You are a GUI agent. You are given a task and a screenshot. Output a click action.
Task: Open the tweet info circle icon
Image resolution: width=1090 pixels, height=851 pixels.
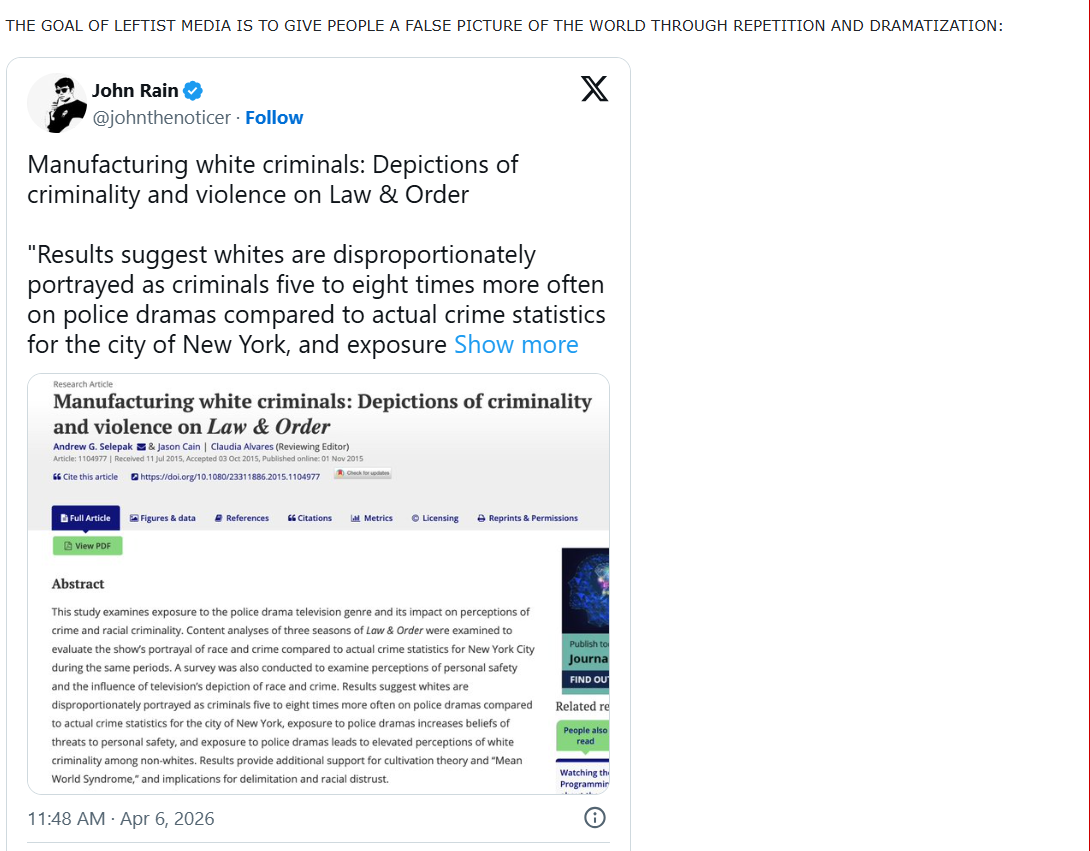click(x=594, y=818)
